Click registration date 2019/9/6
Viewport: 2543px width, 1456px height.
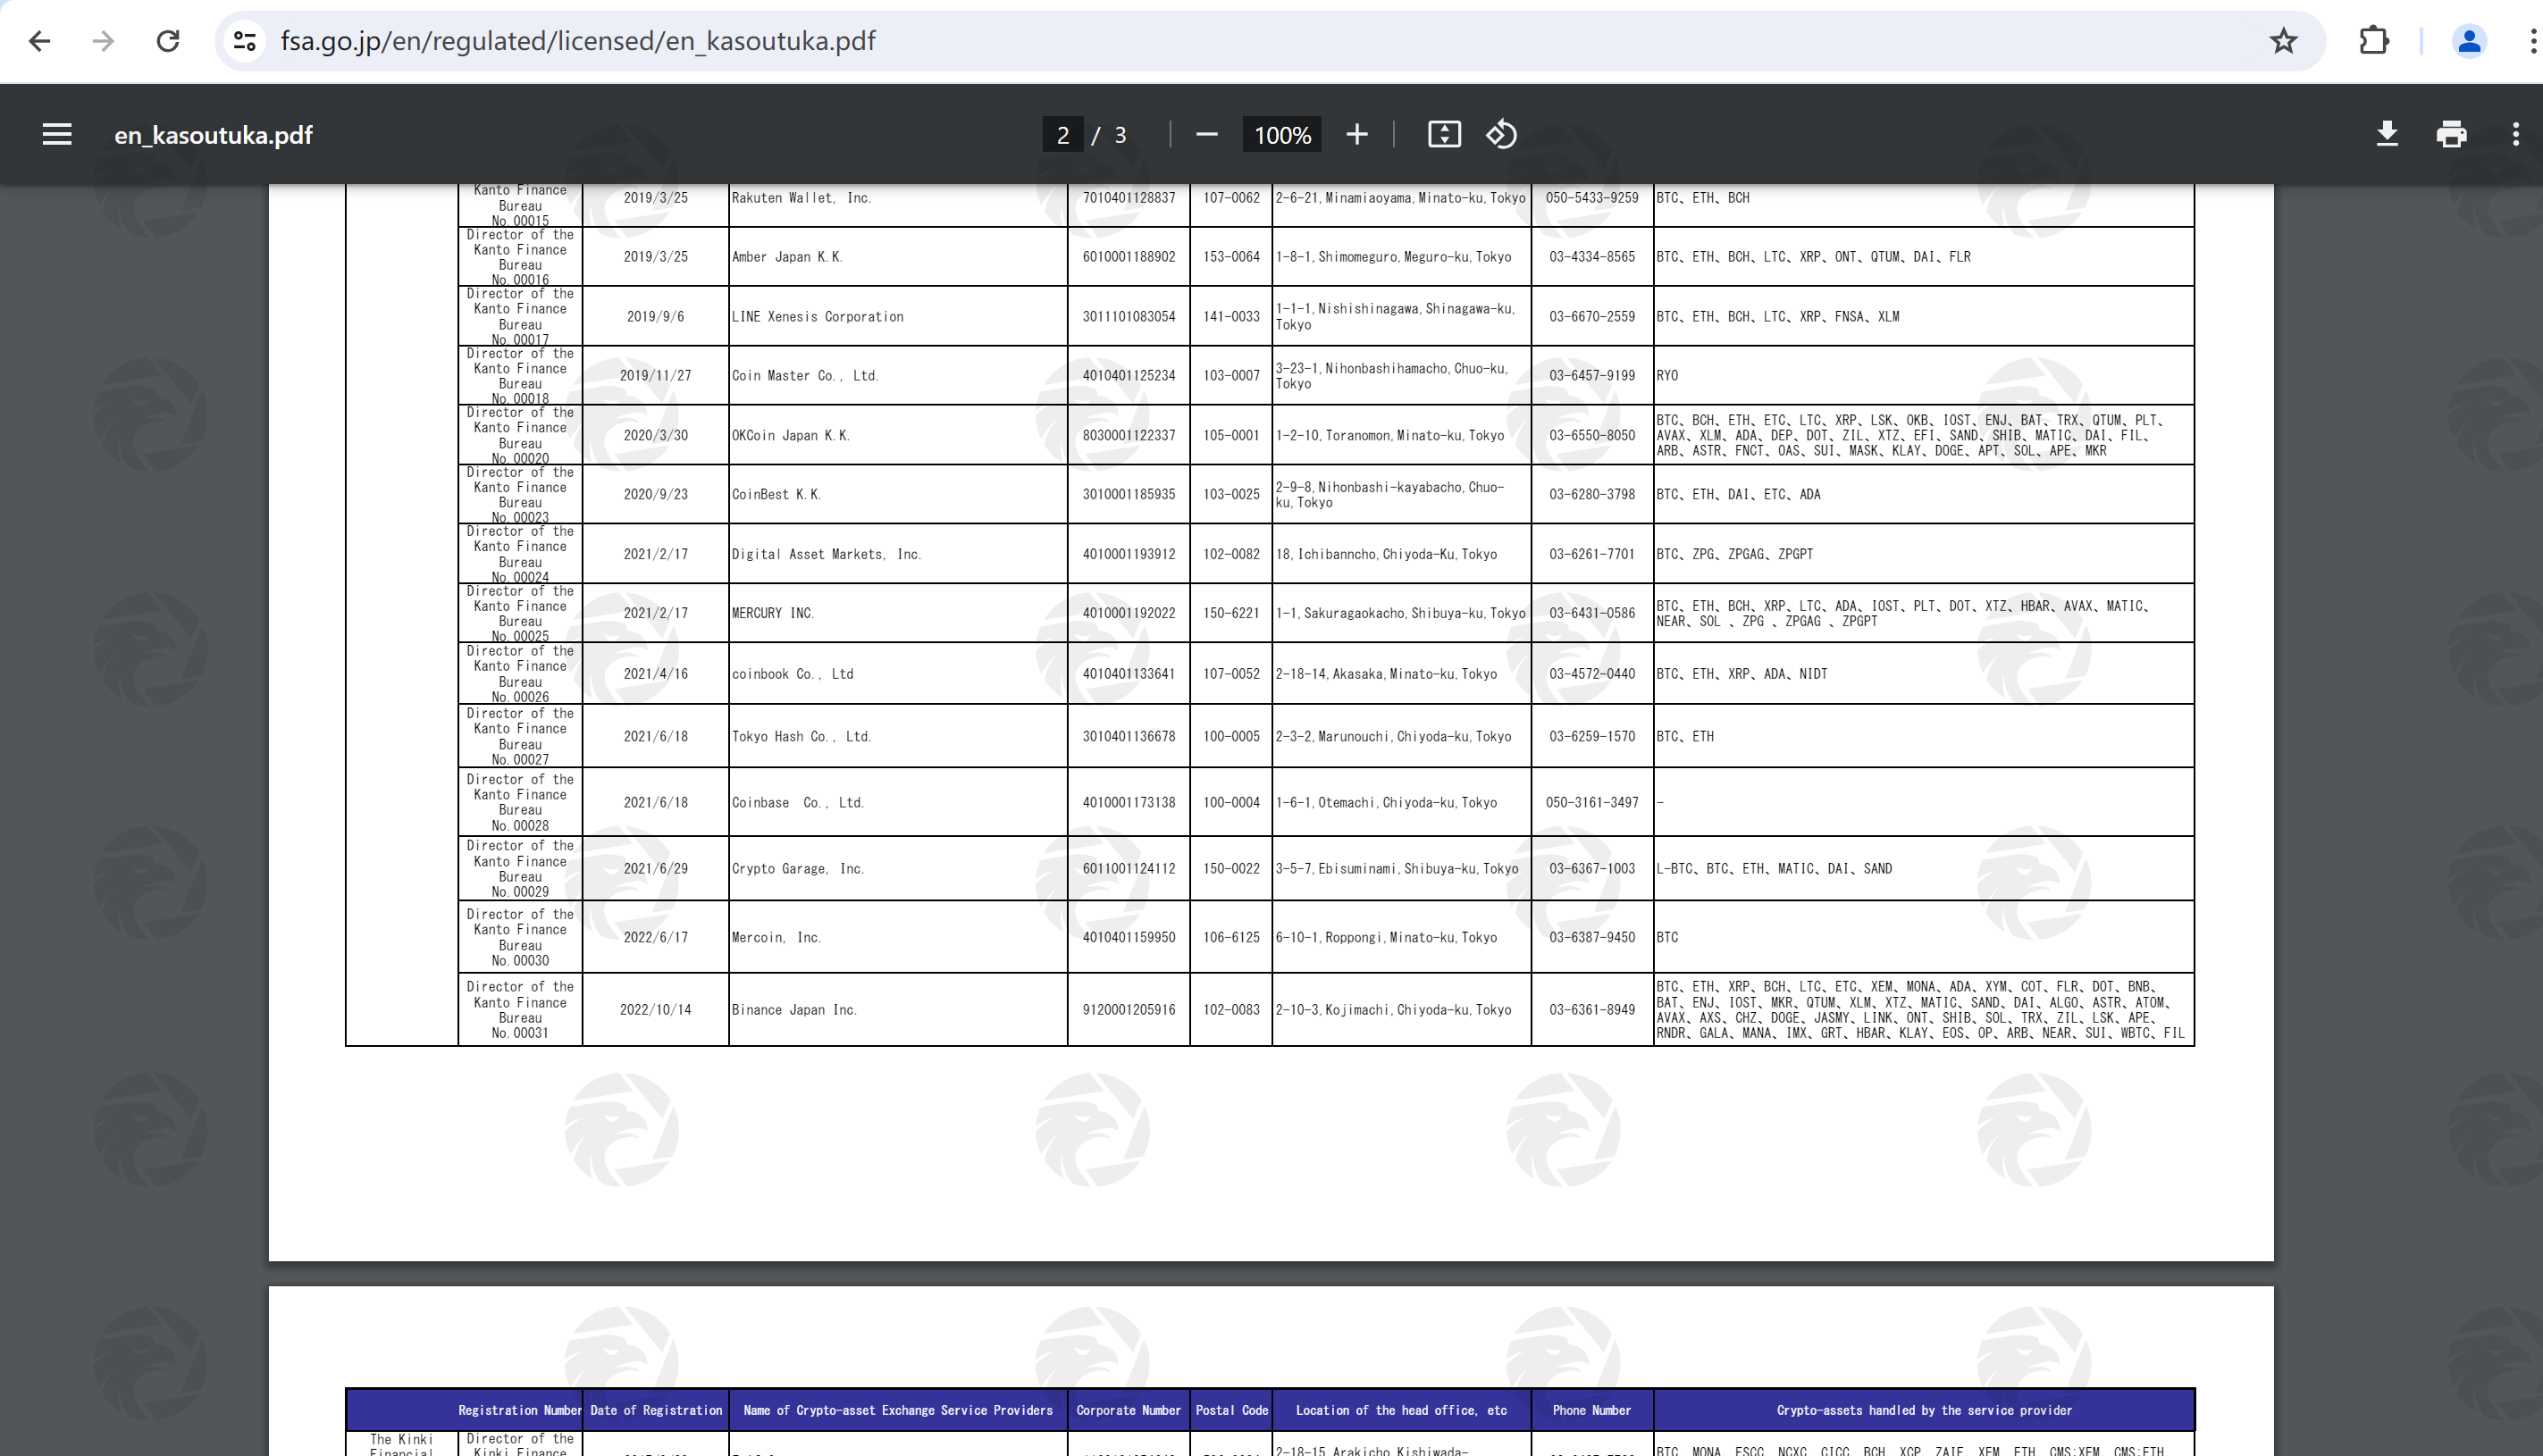click(655, 317)
